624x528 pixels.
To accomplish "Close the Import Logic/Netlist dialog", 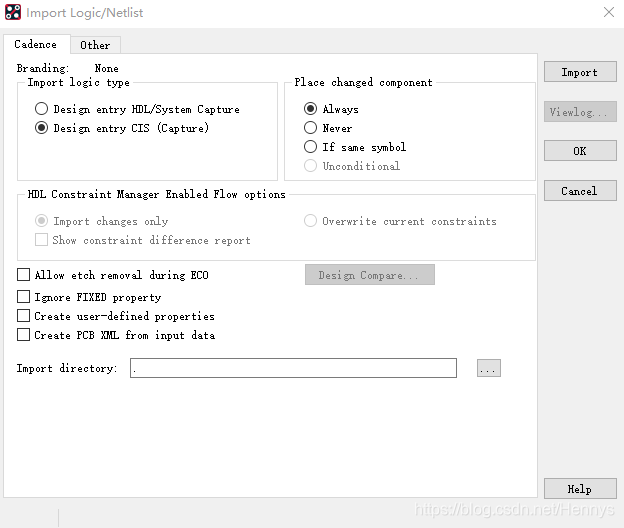I will [x=608, y=13].
